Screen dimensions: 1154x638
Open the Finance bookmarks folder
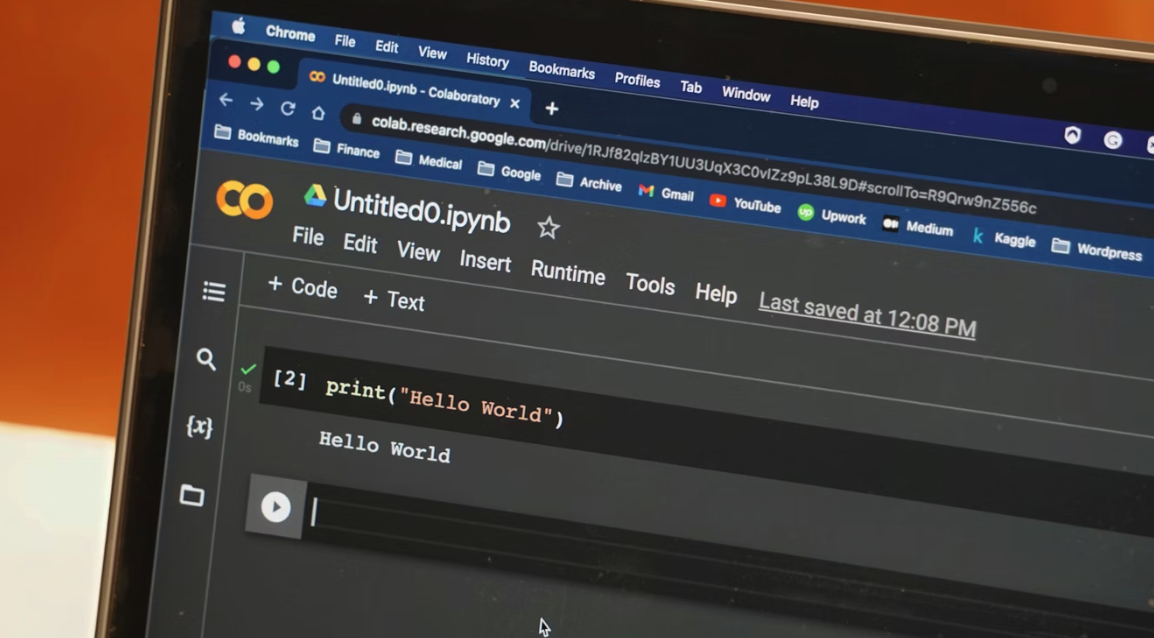pyautogui.click(x=347, y=149)
